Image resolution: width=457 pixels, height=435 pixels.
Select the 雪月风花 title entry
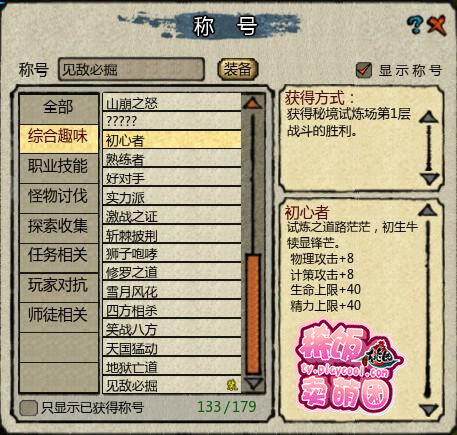(x=172, y=290)
